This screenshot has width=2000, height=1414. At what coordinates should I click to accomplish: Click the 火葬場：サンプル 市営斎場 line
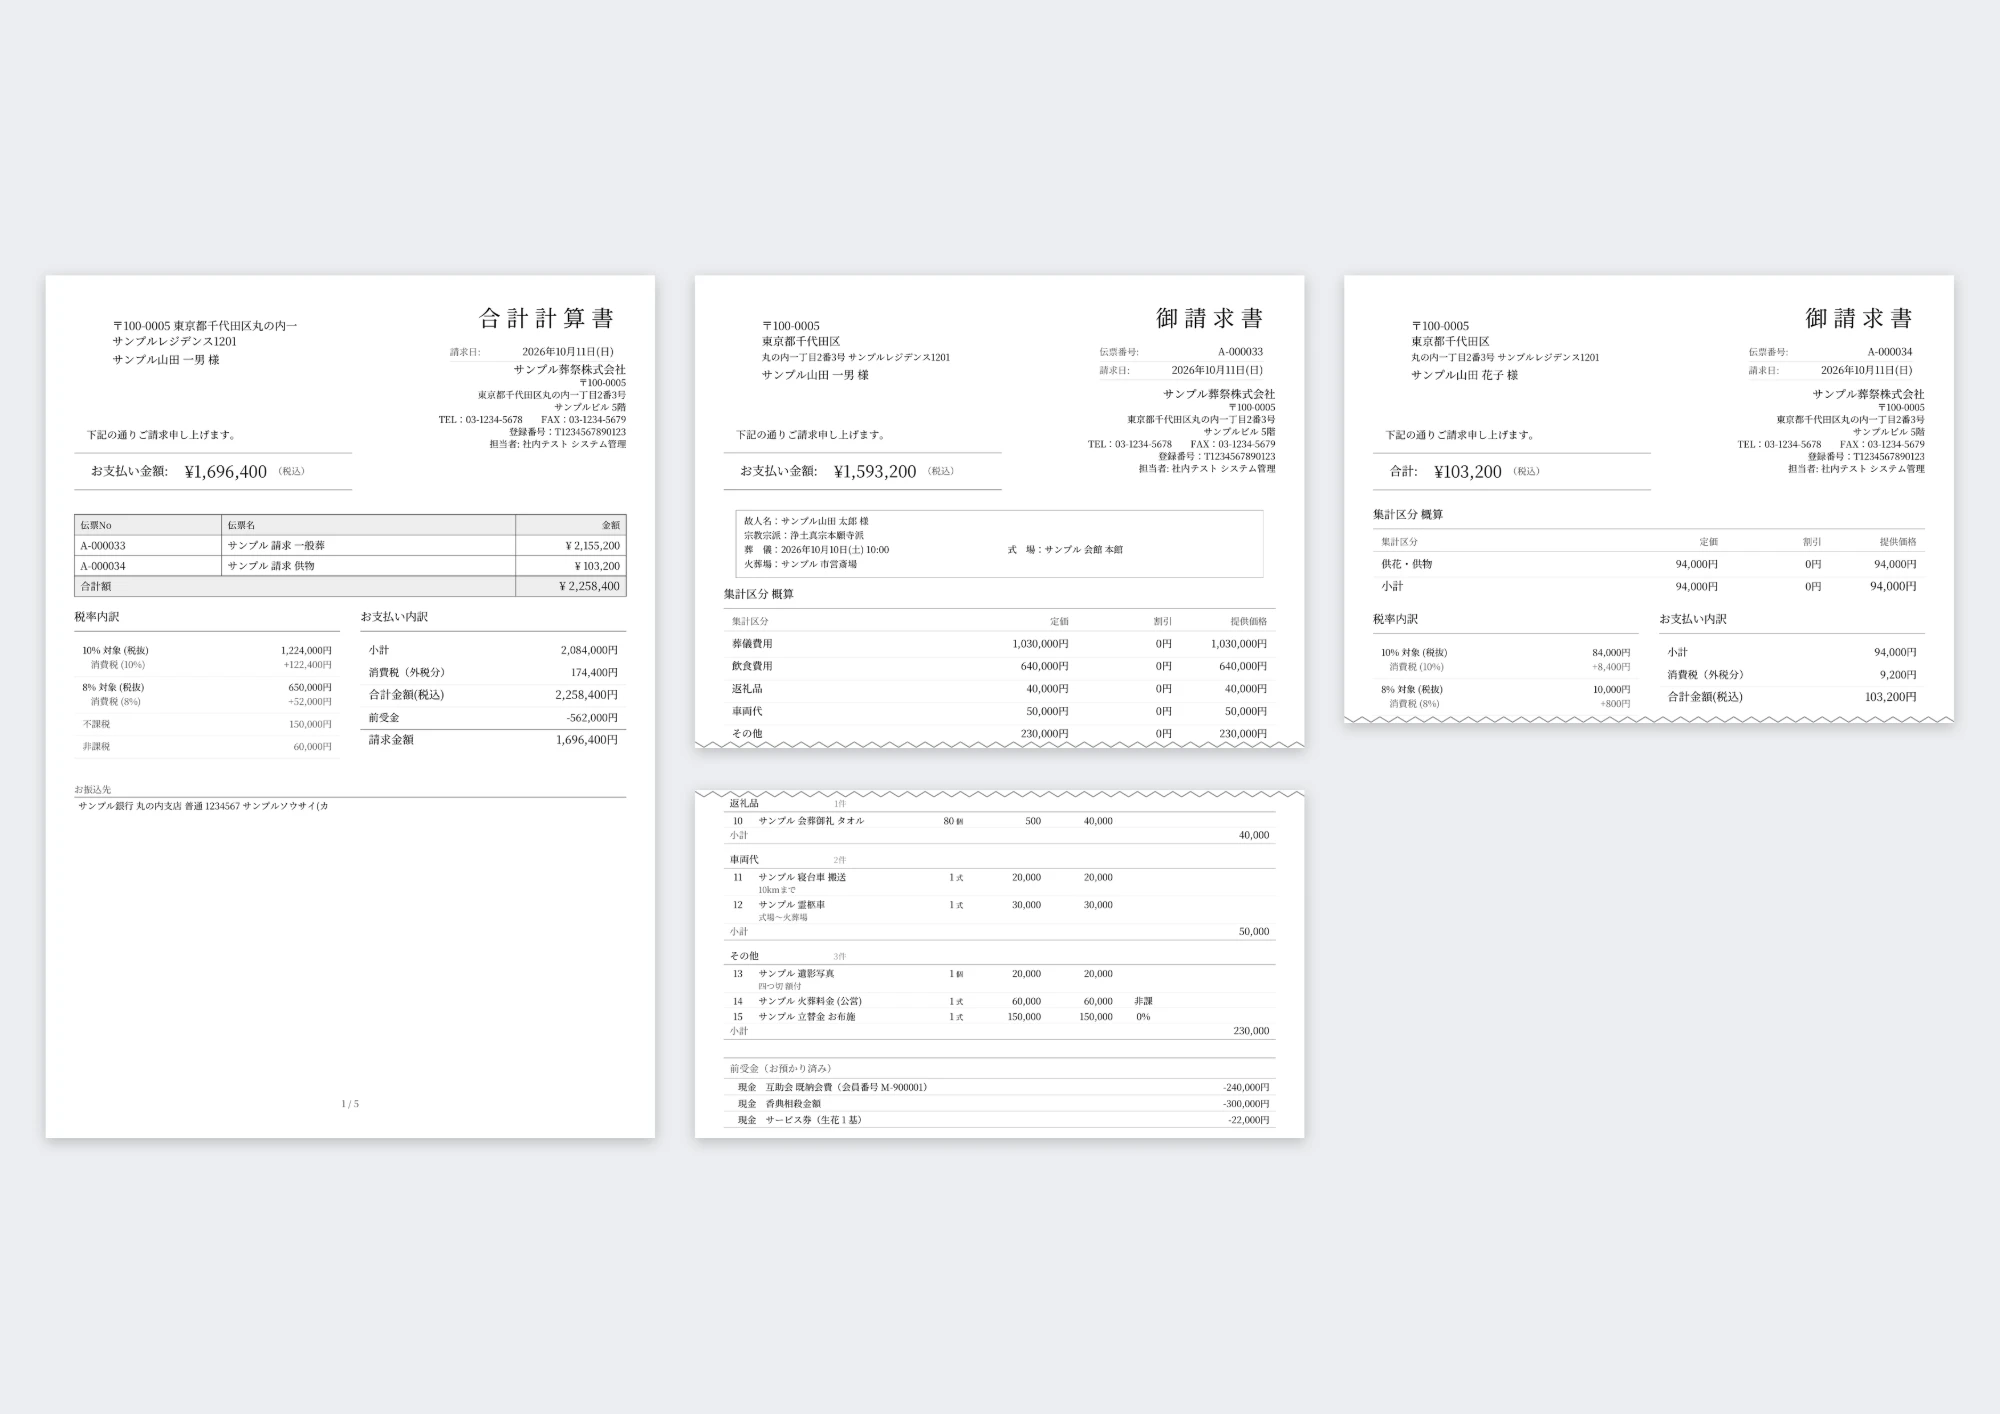(x=800, y=564)
